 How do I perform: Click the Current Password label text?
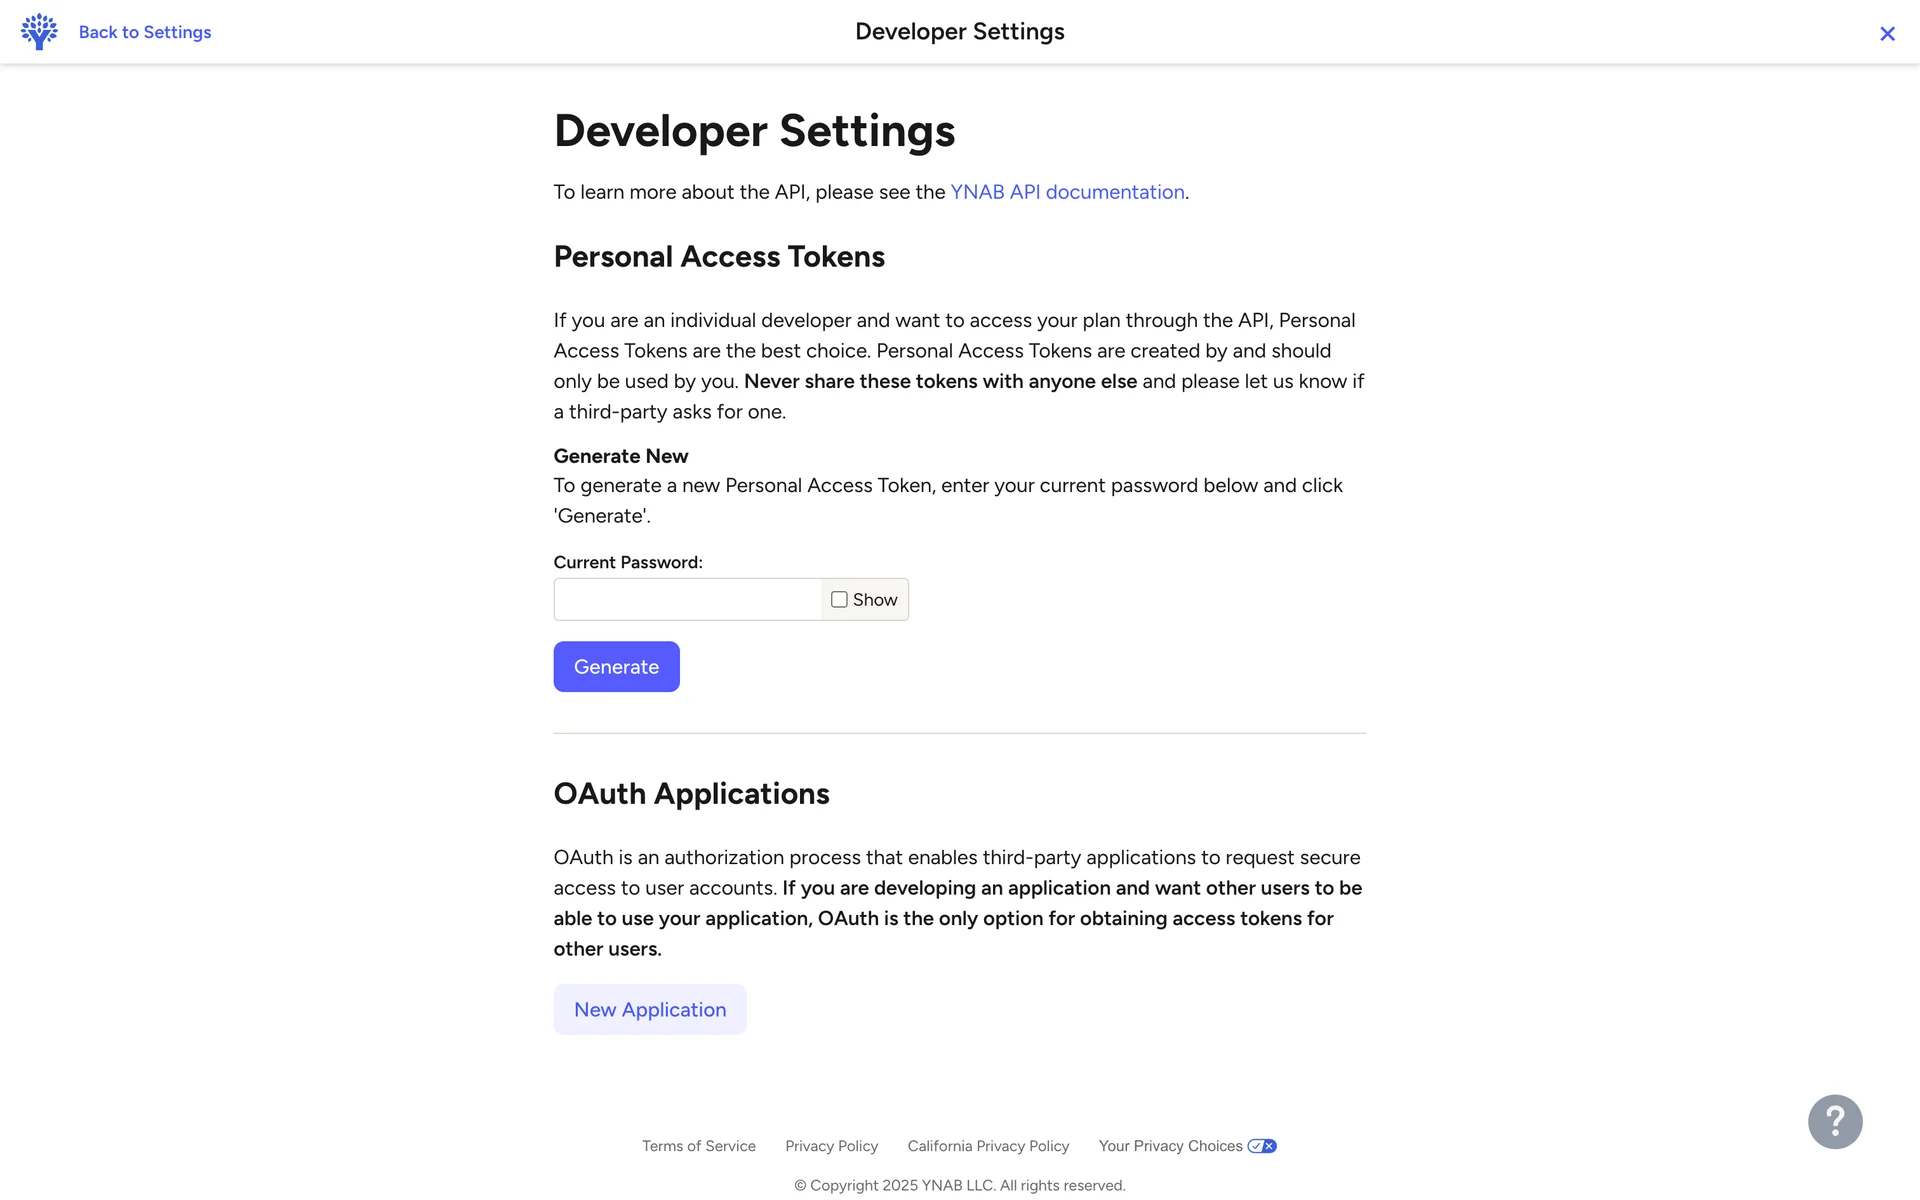628,563
